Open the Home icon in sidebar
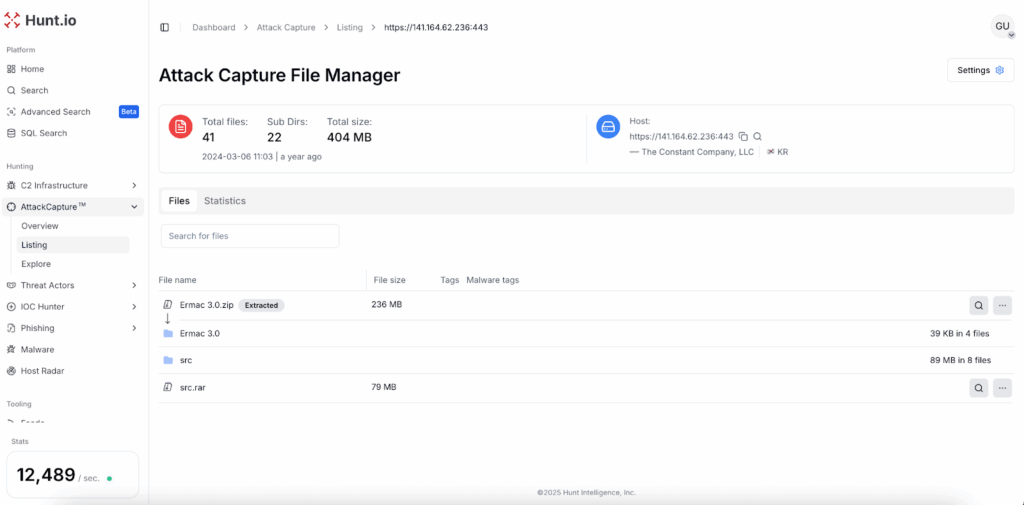The image size is (1024, 505). pos(11,69)
